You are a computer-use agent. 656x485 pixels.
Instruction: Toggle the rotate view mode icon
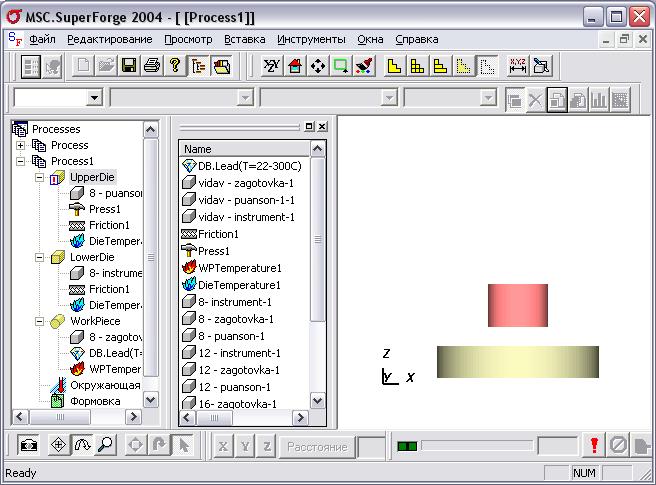point(82,445)
